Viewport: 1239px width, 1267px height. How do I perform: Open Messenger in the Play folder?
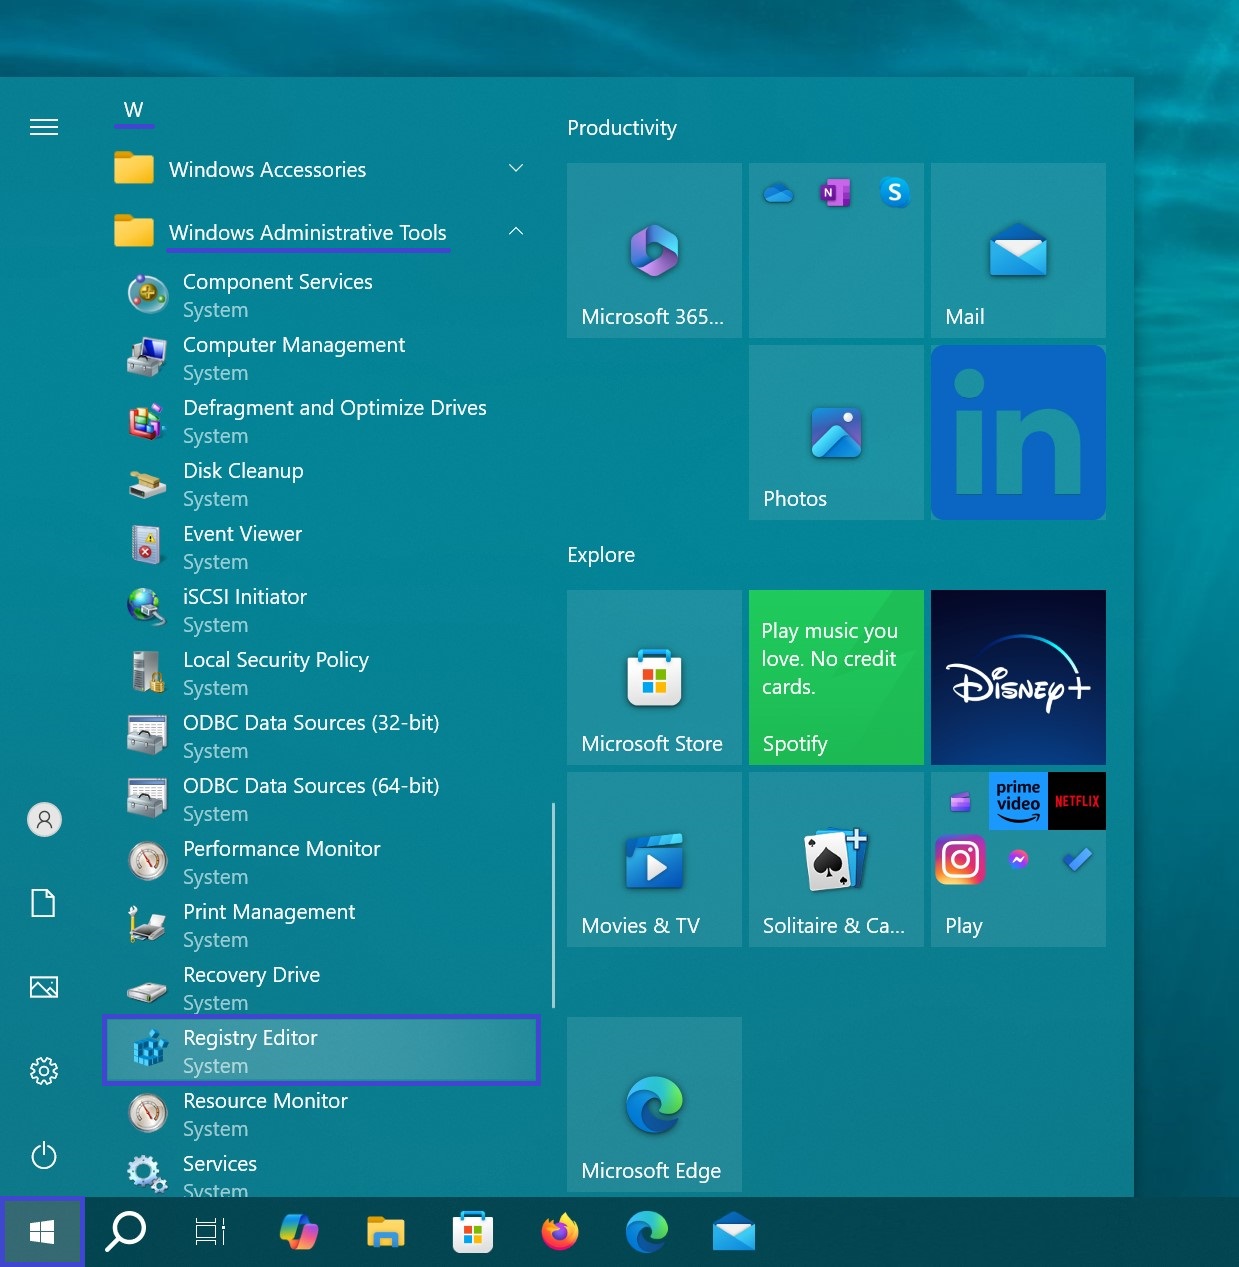(x=1018, y=859)
